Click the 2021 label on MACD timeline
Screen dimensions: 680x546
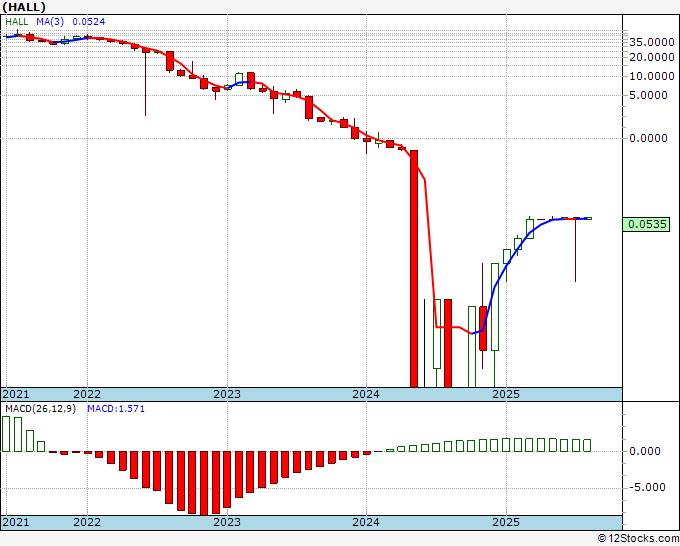click(16, 522)
